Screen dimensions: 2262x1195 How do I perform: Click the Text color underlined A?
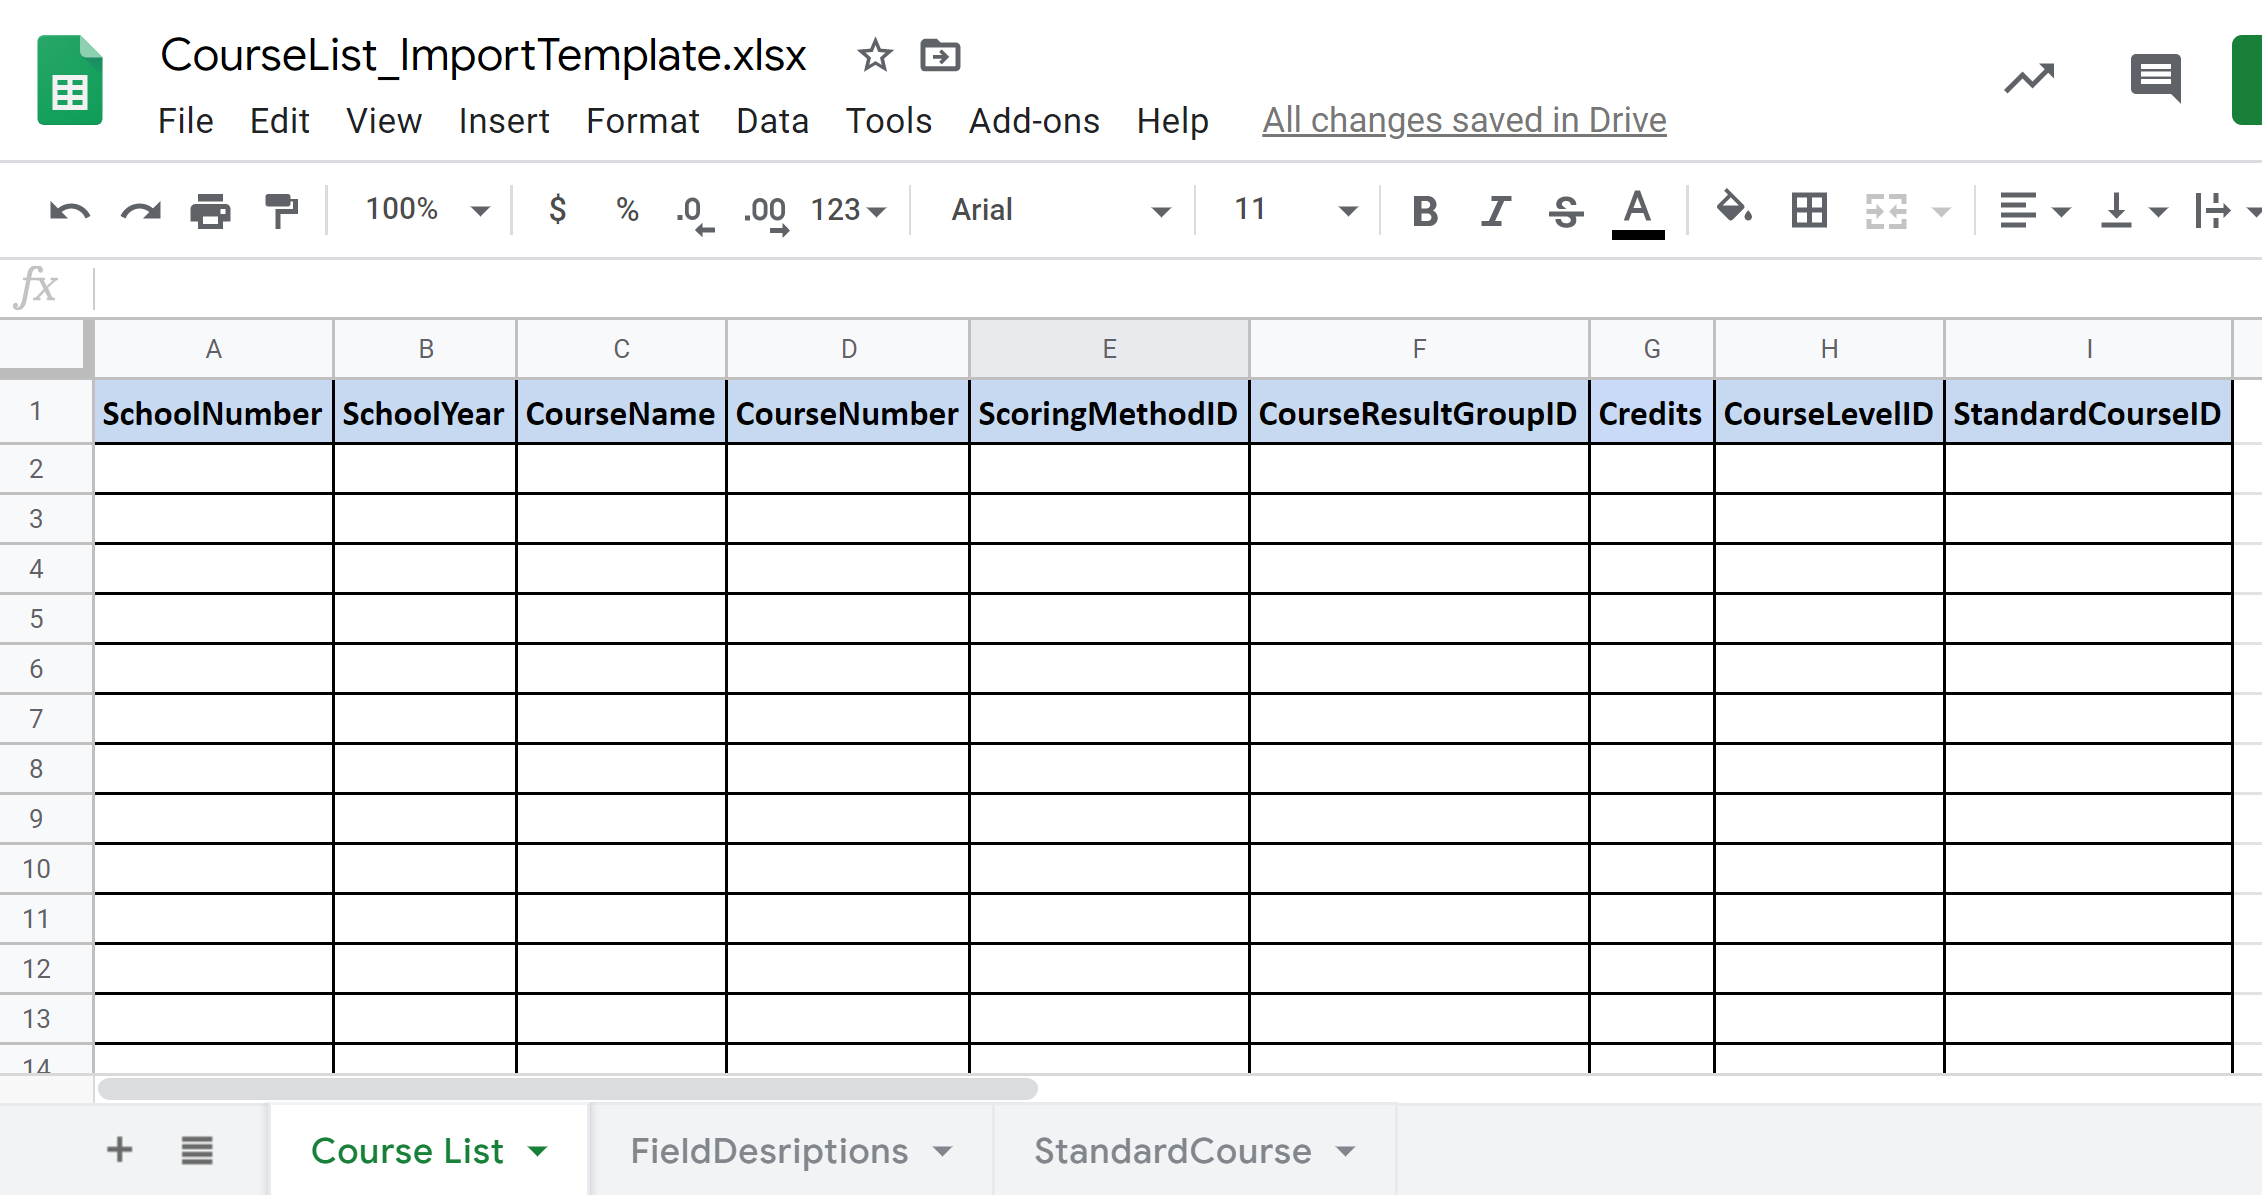point(1637,211)
